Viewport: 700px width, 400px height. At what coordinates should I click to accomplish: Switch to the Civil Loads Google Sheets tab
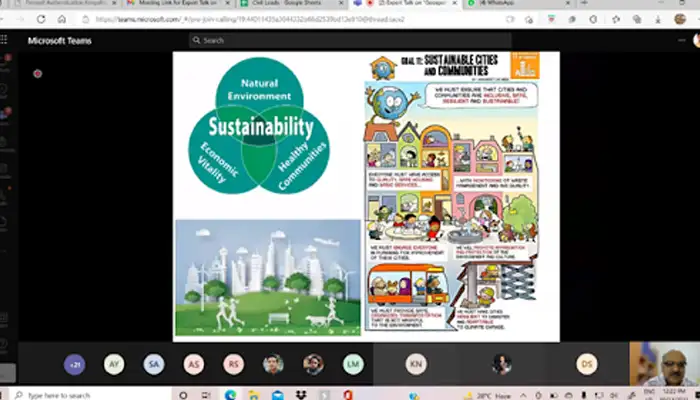pyautogui.click(x=282, y=5)
